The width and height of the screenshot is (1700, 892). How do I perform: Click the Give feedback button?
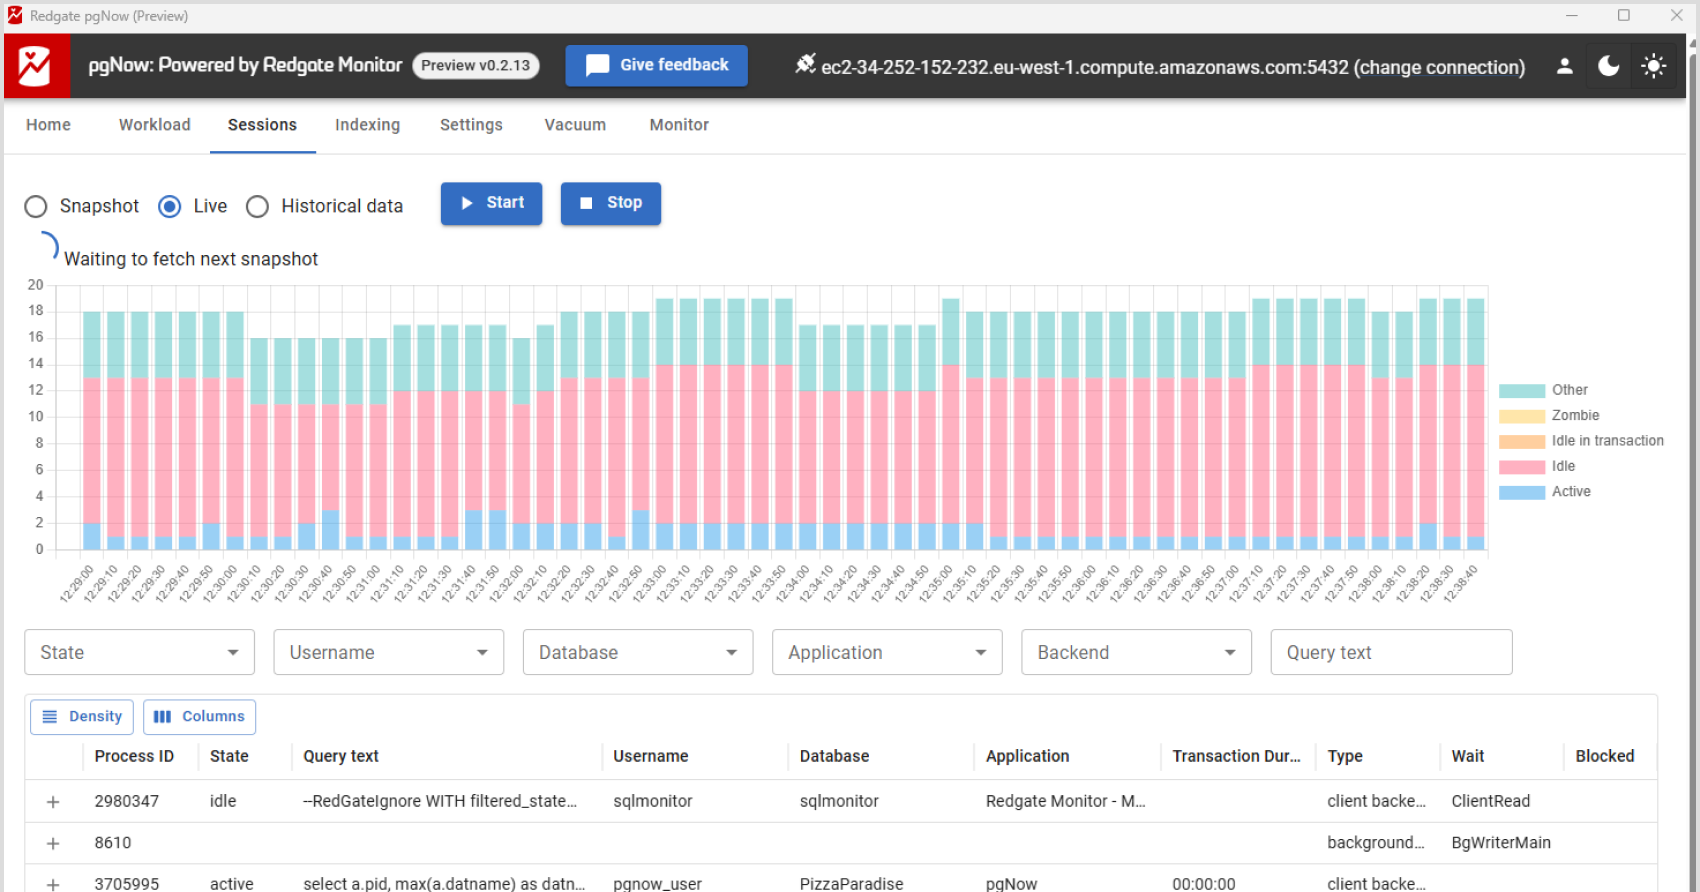656,65
